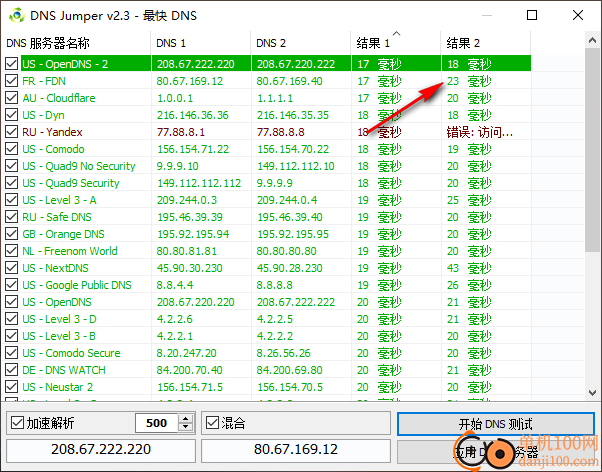Select the RU - Safe DNS entry
The image size is (602, 472).
coord(57,217)
